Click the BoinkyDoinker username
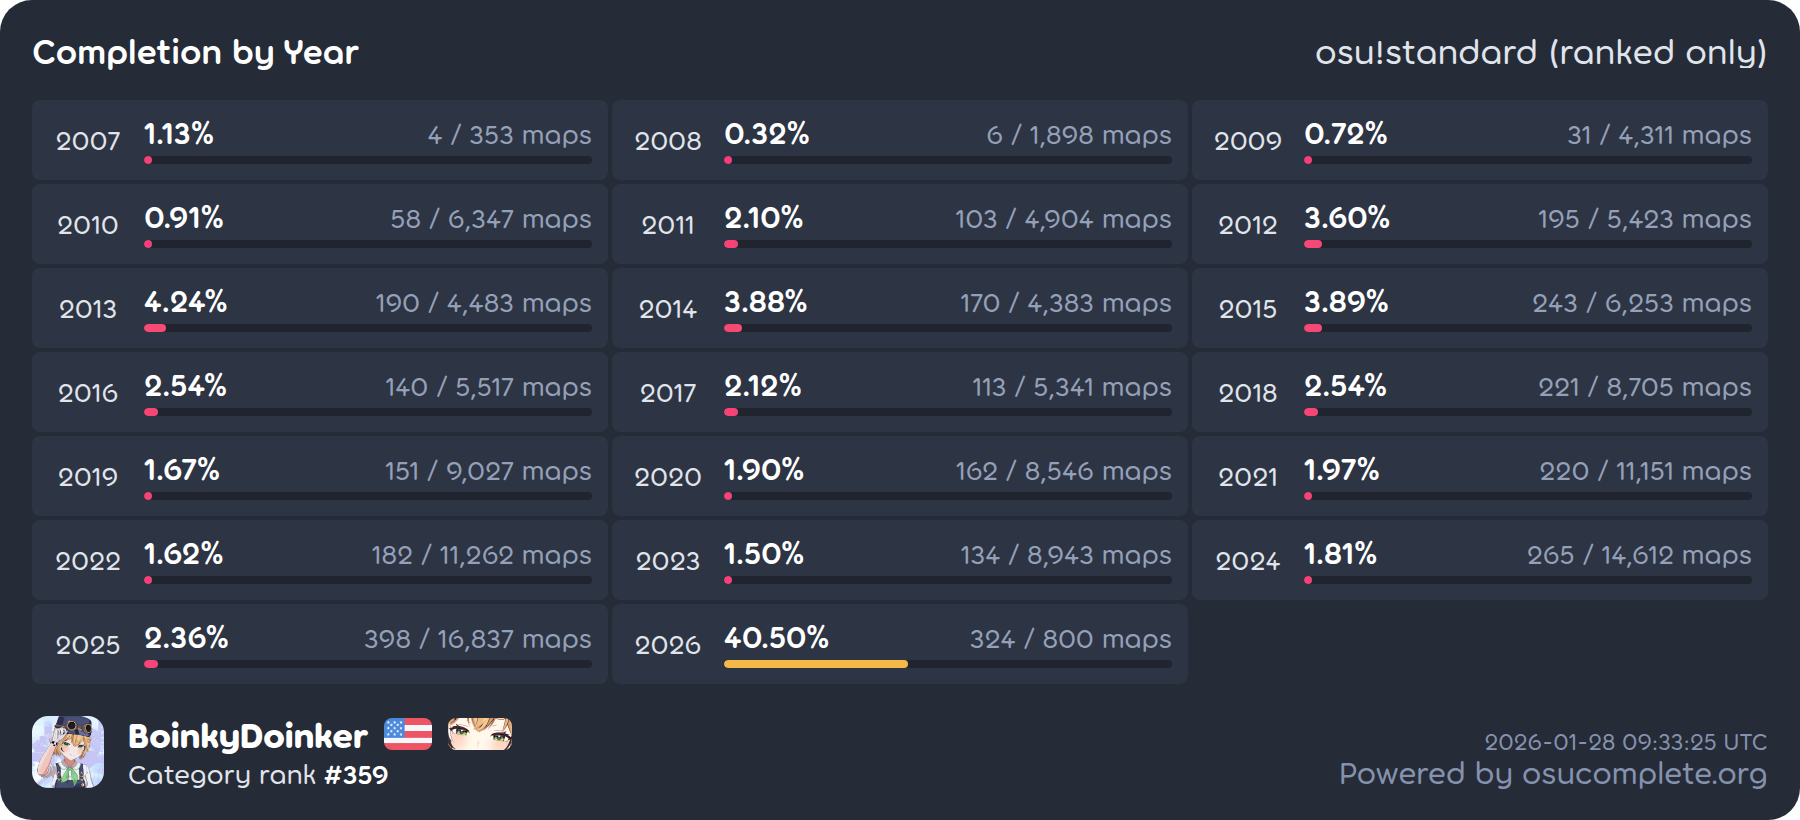This screenshot has height=820, width=1800. tap(248, 737)
